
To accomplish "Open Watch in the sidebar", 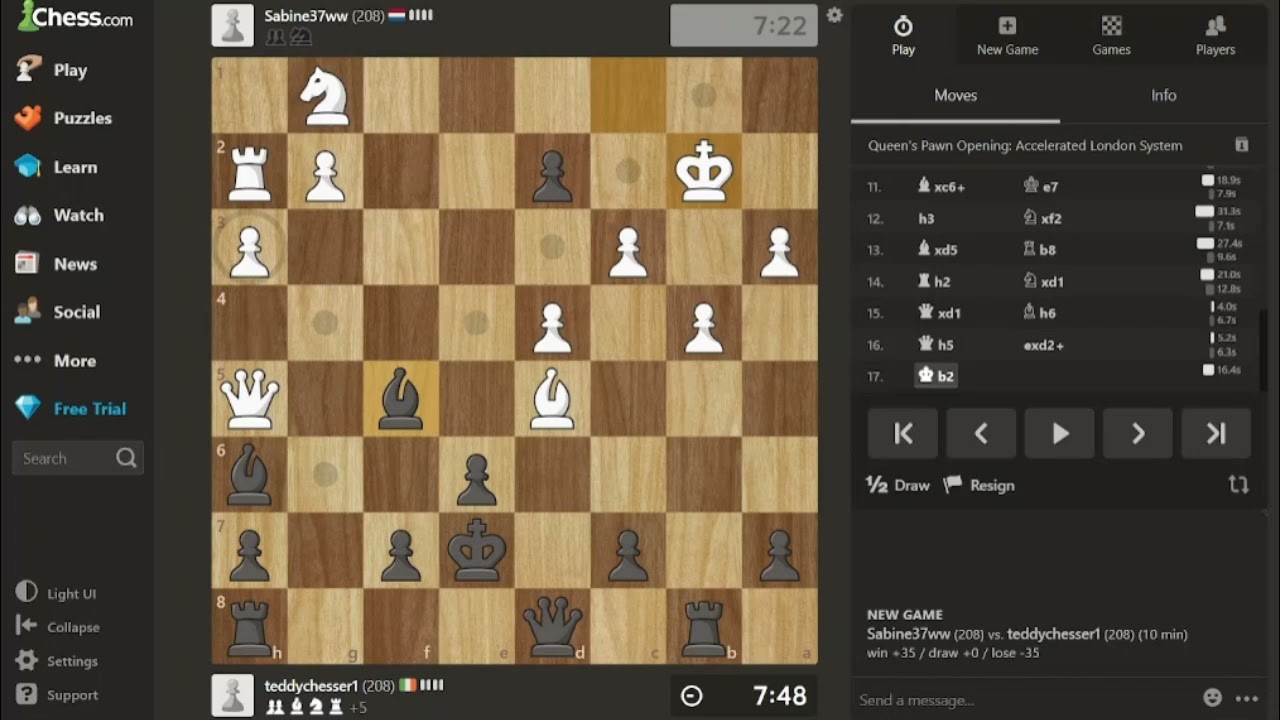I will point(59,215).
